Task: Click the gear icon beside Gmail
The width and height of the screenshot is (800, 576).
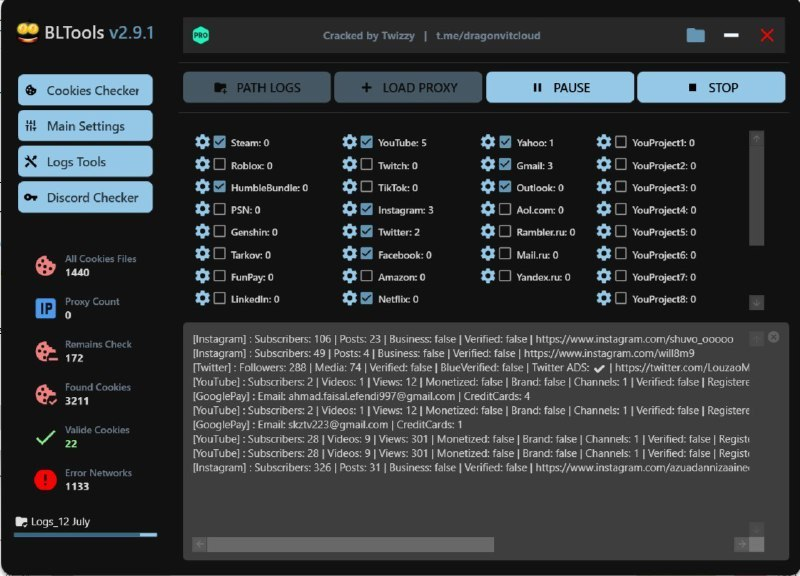Action: tap(488, 165)
